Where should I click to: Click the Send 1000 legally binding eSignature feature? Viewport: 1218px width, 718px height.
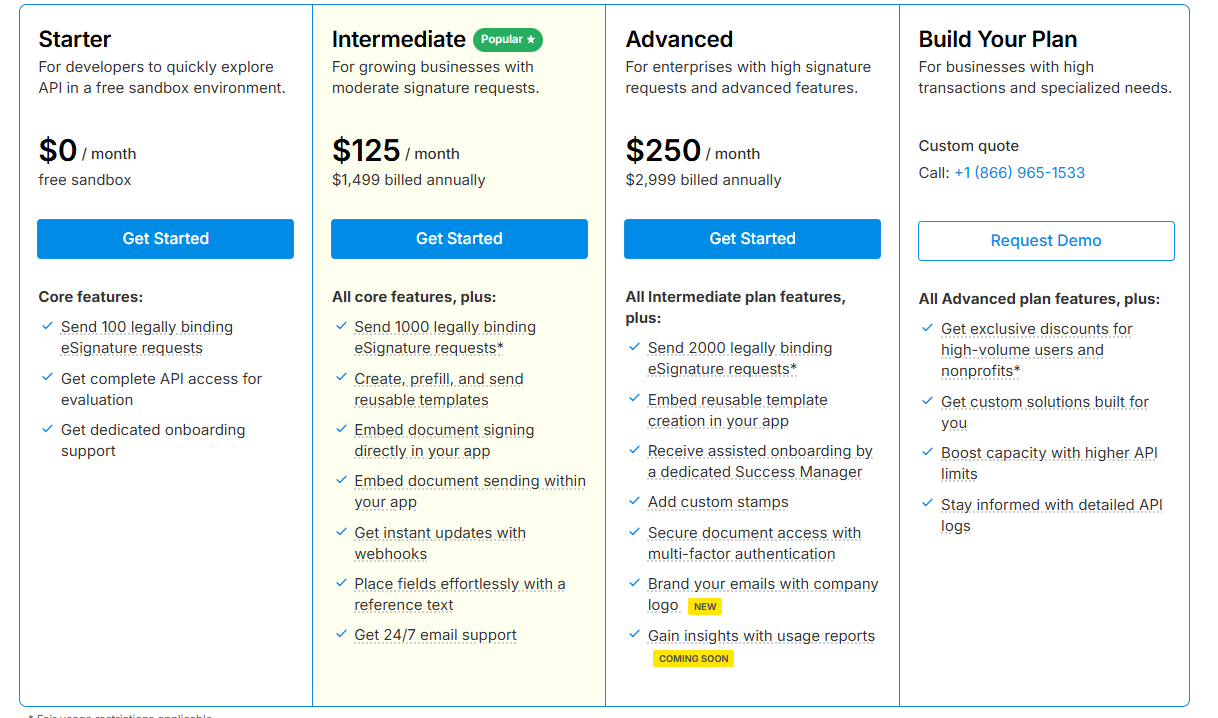(445, 337)
